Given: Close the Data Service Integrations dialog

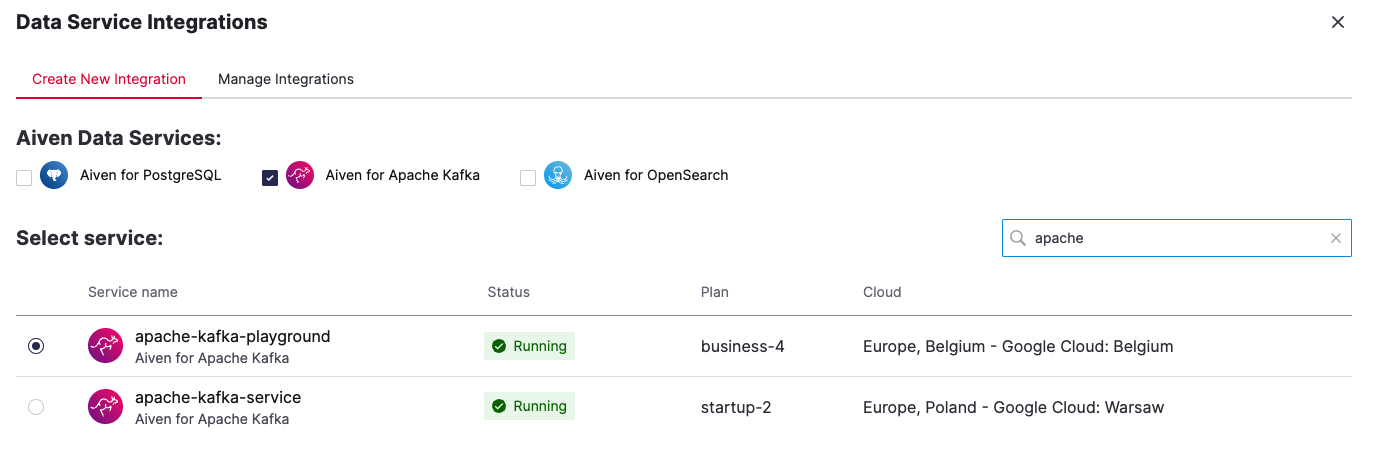Looking at the screenshot, I should coord(1337,22).
